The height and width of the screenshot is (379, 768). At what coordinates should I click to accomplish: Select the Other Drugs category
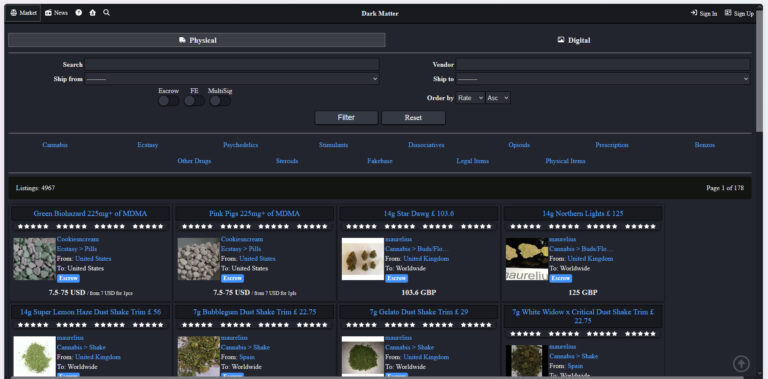point(194,161)
